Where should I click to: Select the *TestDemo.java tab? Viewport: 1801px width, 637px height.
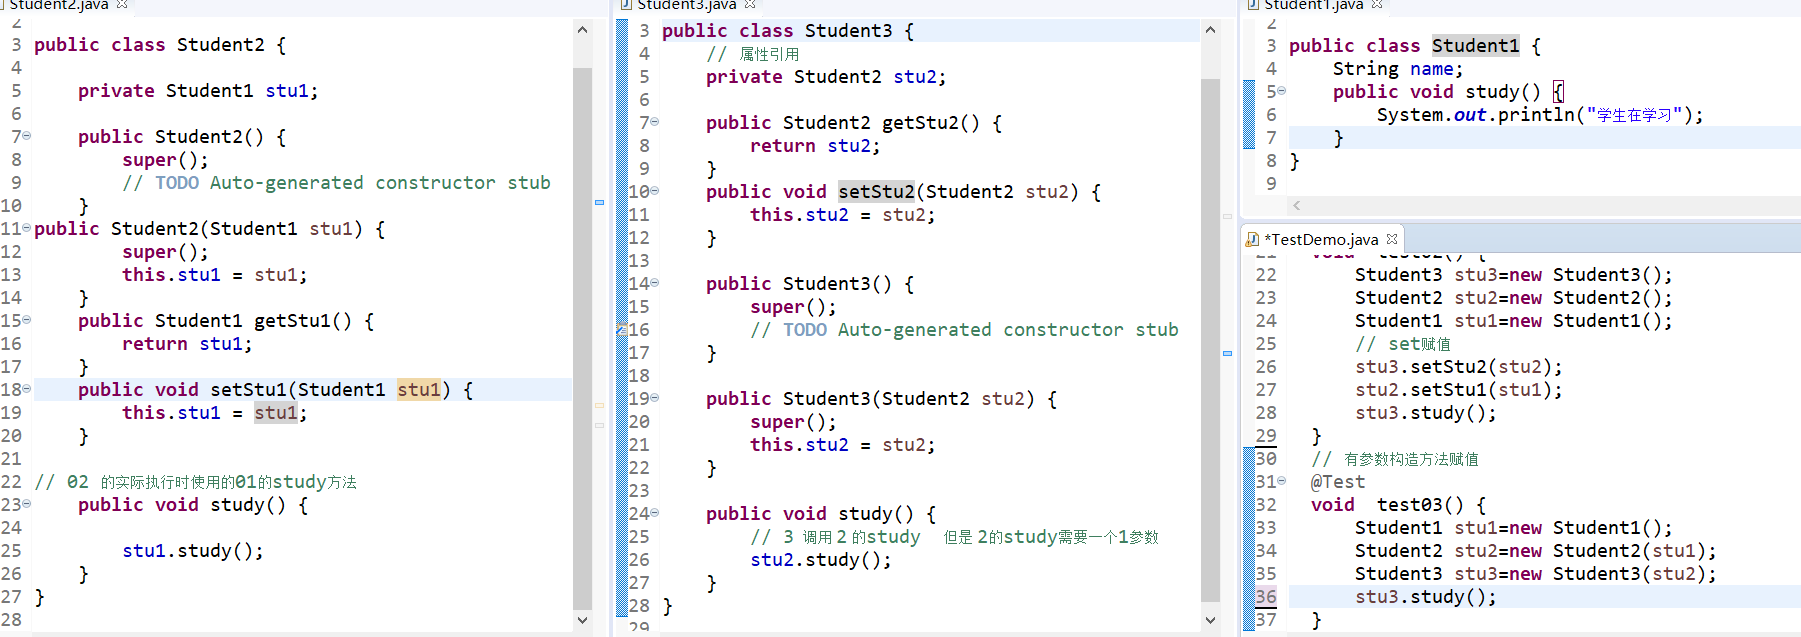pos(1321,239)
